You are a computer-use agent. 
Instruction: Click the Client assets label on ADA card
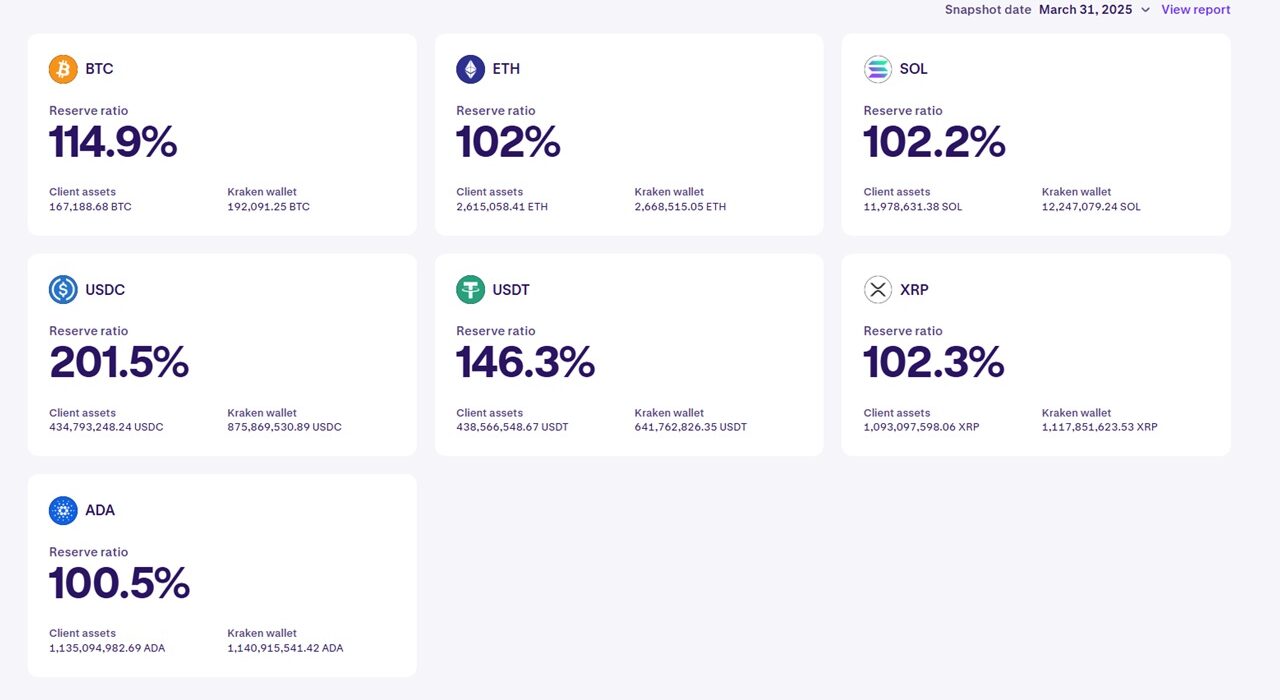click(x=83, y=633)
